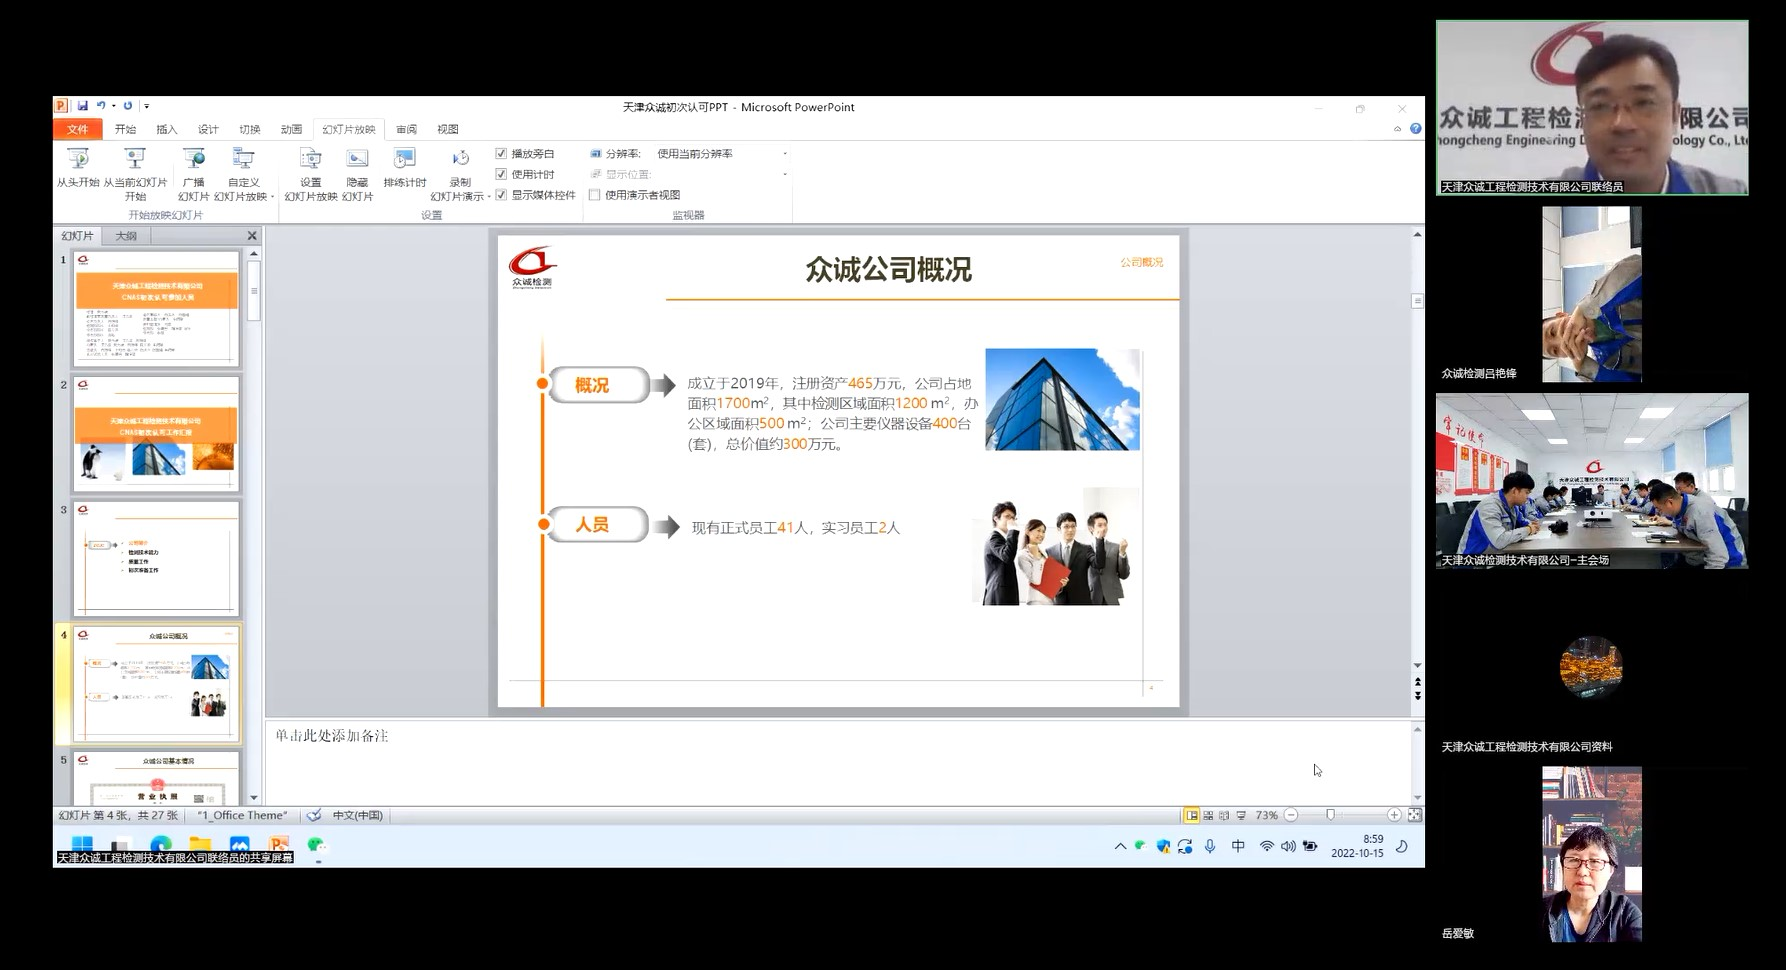Fit slide to current window icon
The image size is (1786, 970).
point(1414,816)
